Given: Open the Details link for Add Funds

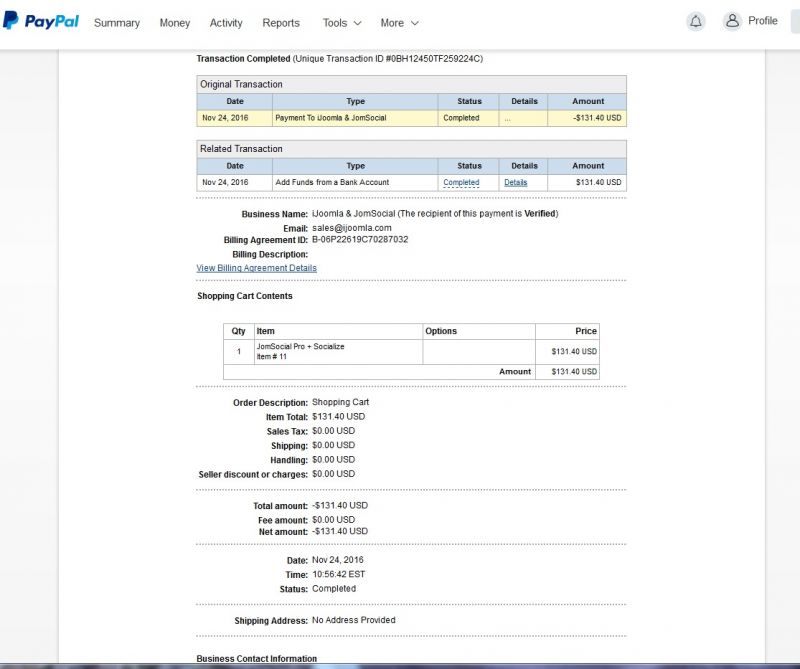Looking at the screenshot, I should [x=516, y=182].
